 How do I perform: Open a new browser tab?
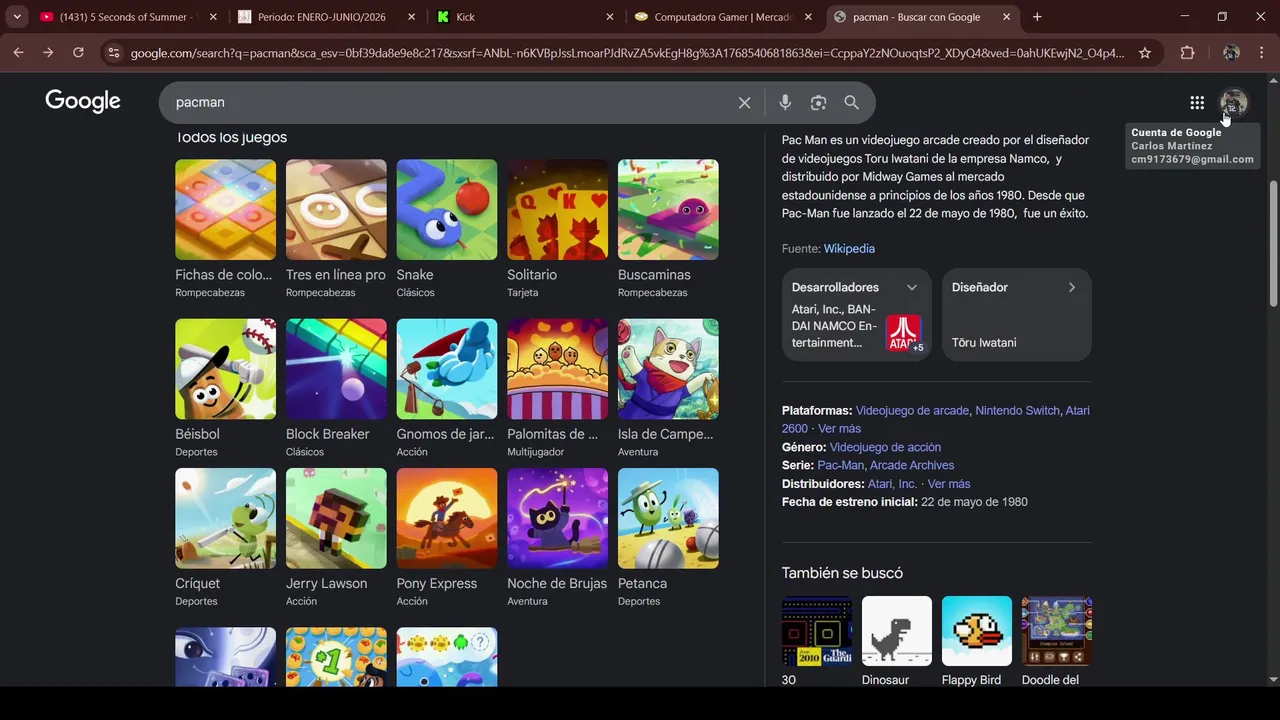[1037, 17]
